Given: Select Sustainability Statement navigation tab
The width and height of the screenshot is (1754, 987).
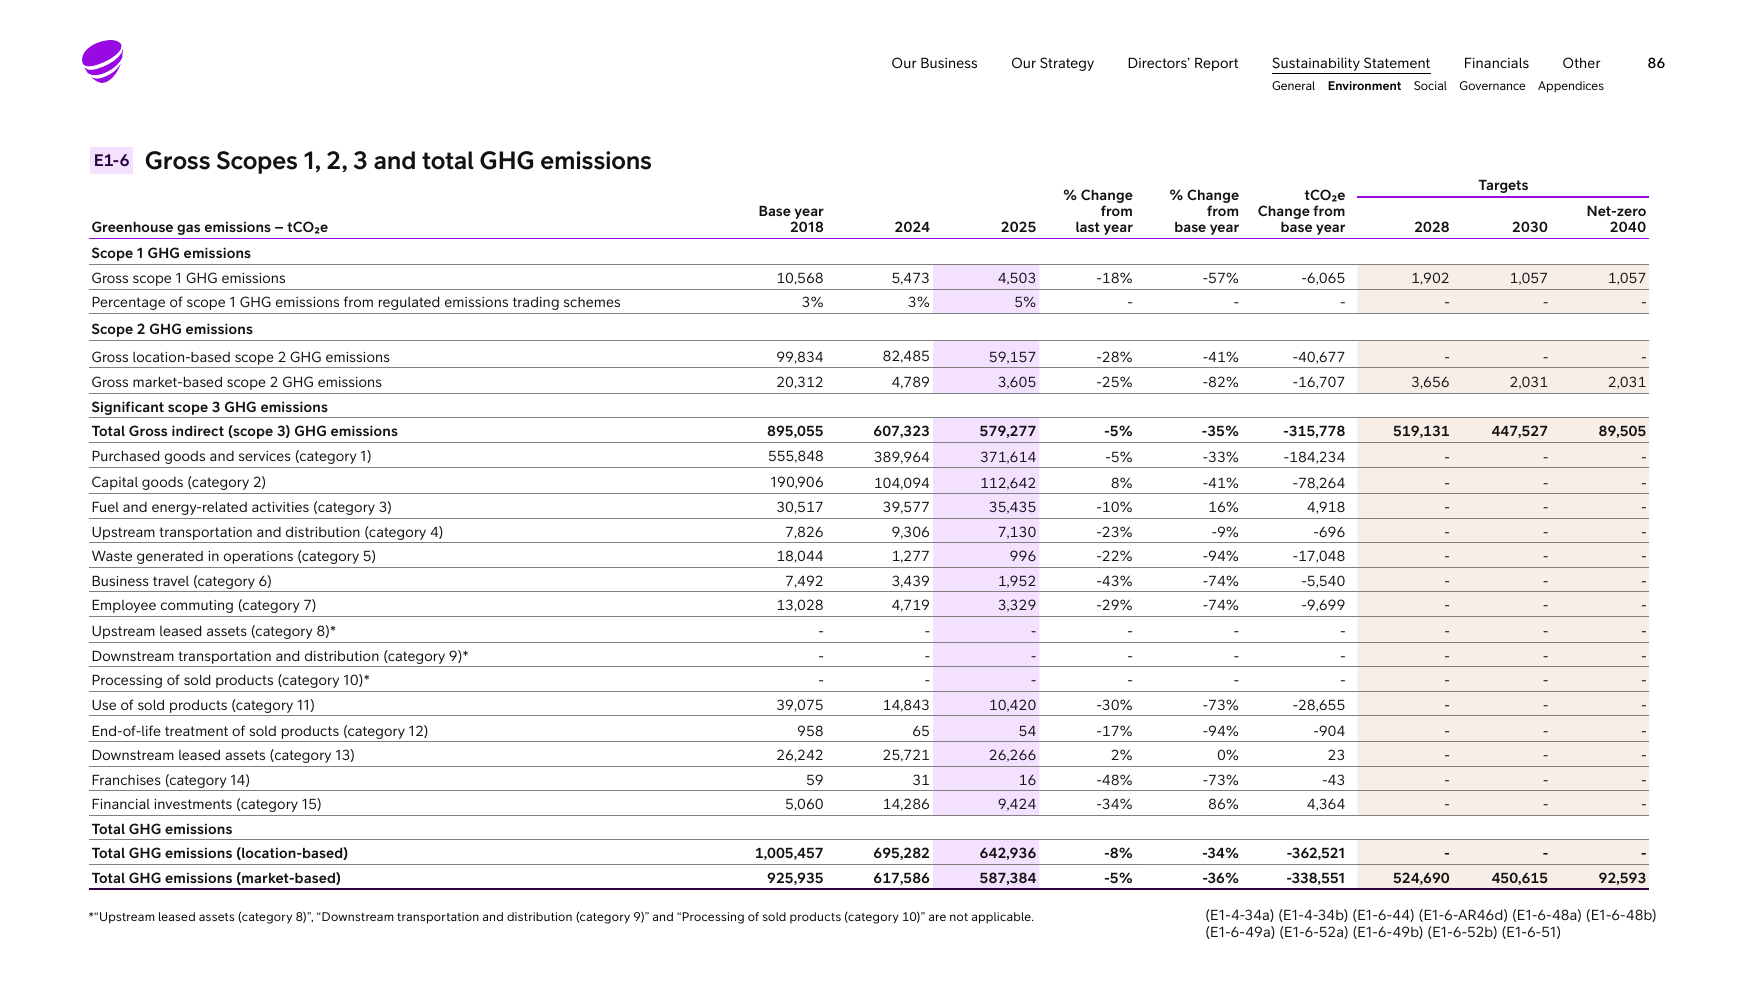Looking at the screenshot, I should (1350, 63).
